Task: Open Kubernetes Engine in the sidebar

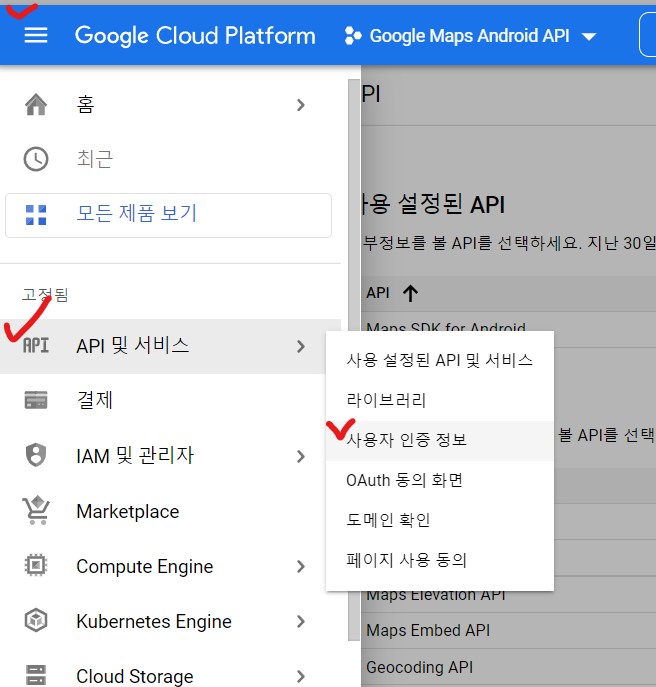Action: tap(170, 621)
